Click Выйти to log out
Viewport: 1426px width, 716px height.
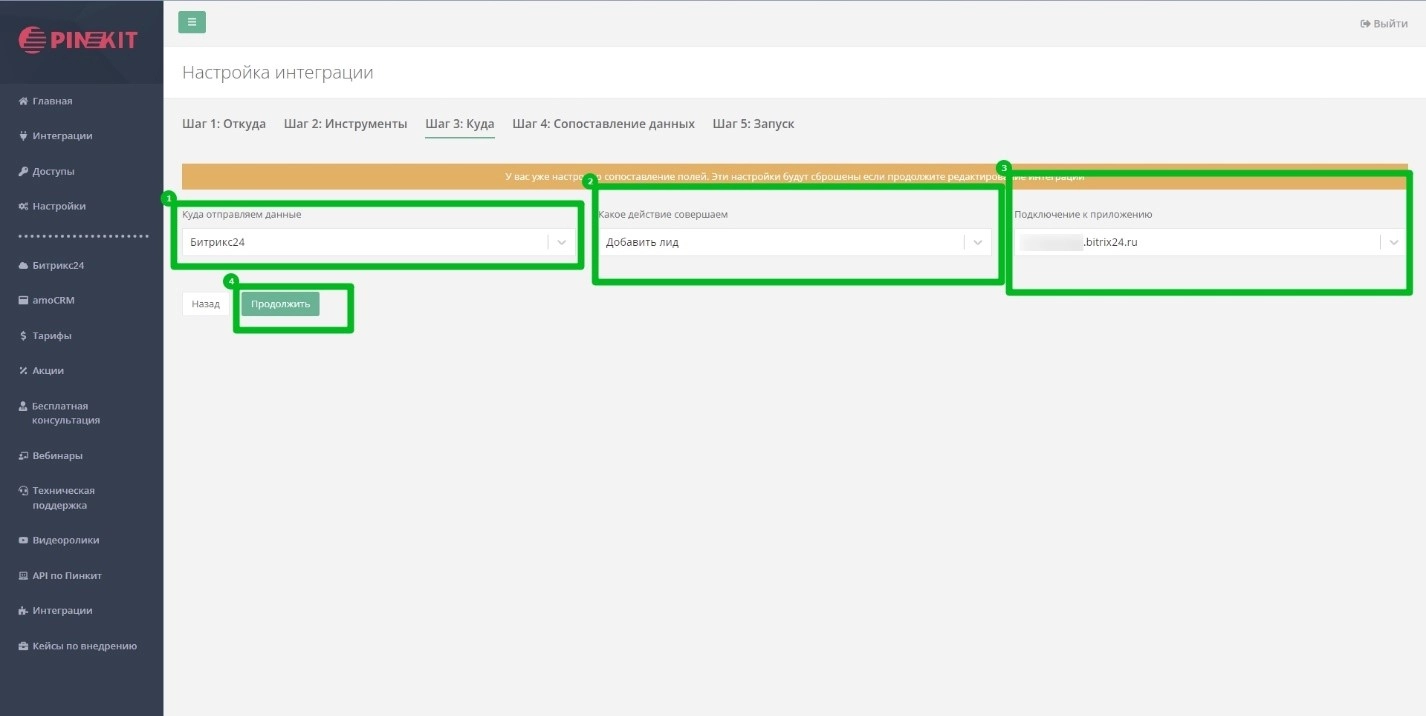click(x=1384, y=24)
